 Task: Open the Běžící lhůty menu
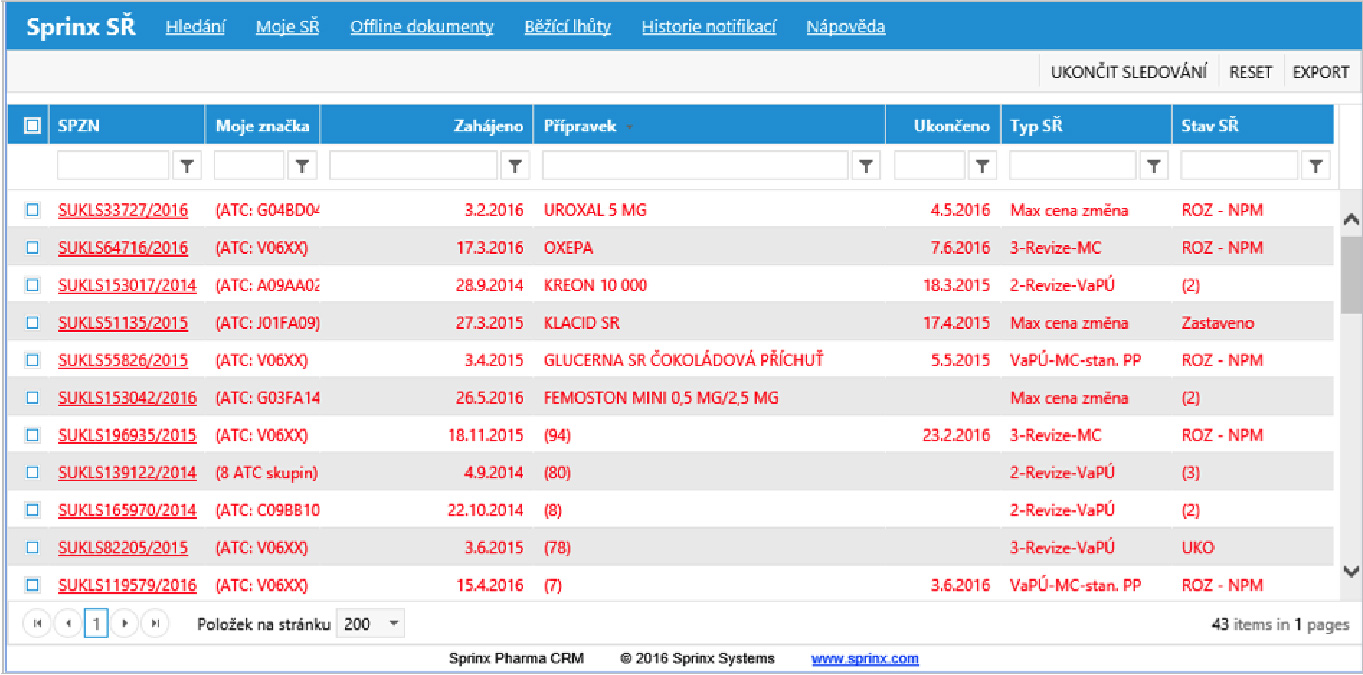(x=567, y=27)
